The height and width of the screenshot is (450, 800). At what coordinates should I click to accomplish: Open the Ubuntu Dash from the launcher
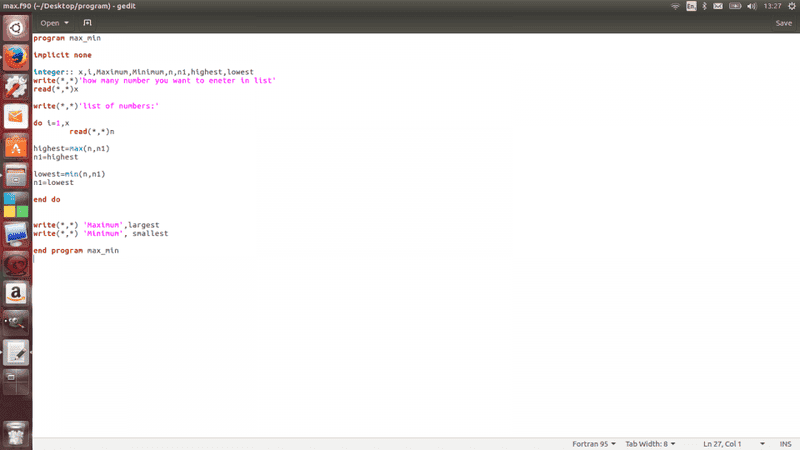(x=16, y=28)
